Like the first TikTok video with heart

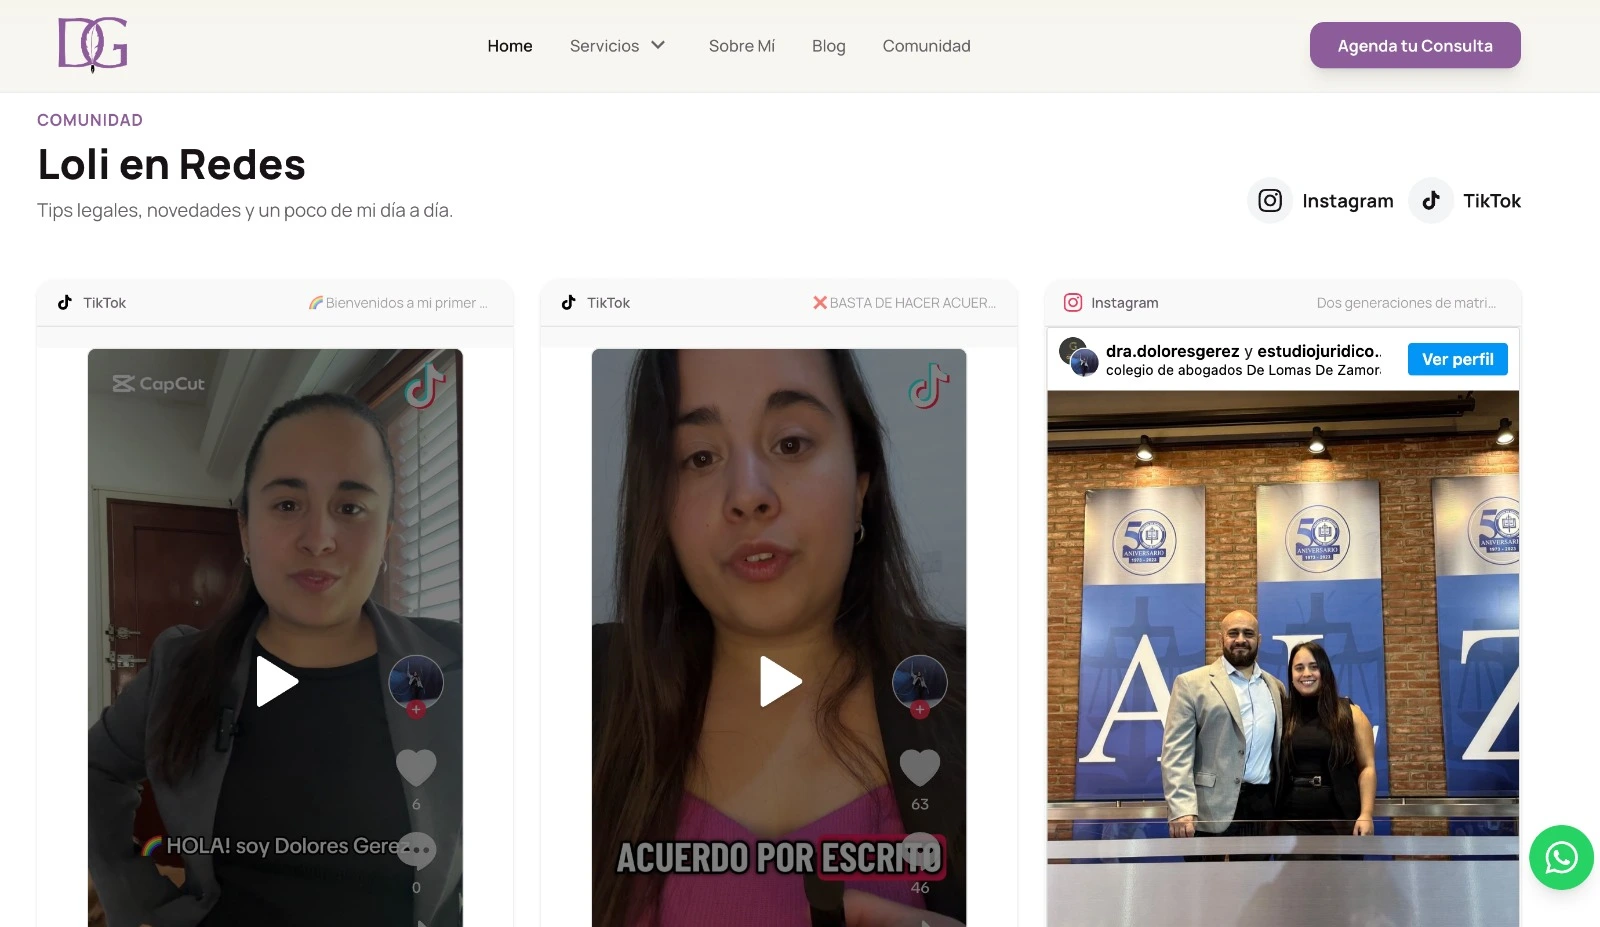(x=416, y=767)
